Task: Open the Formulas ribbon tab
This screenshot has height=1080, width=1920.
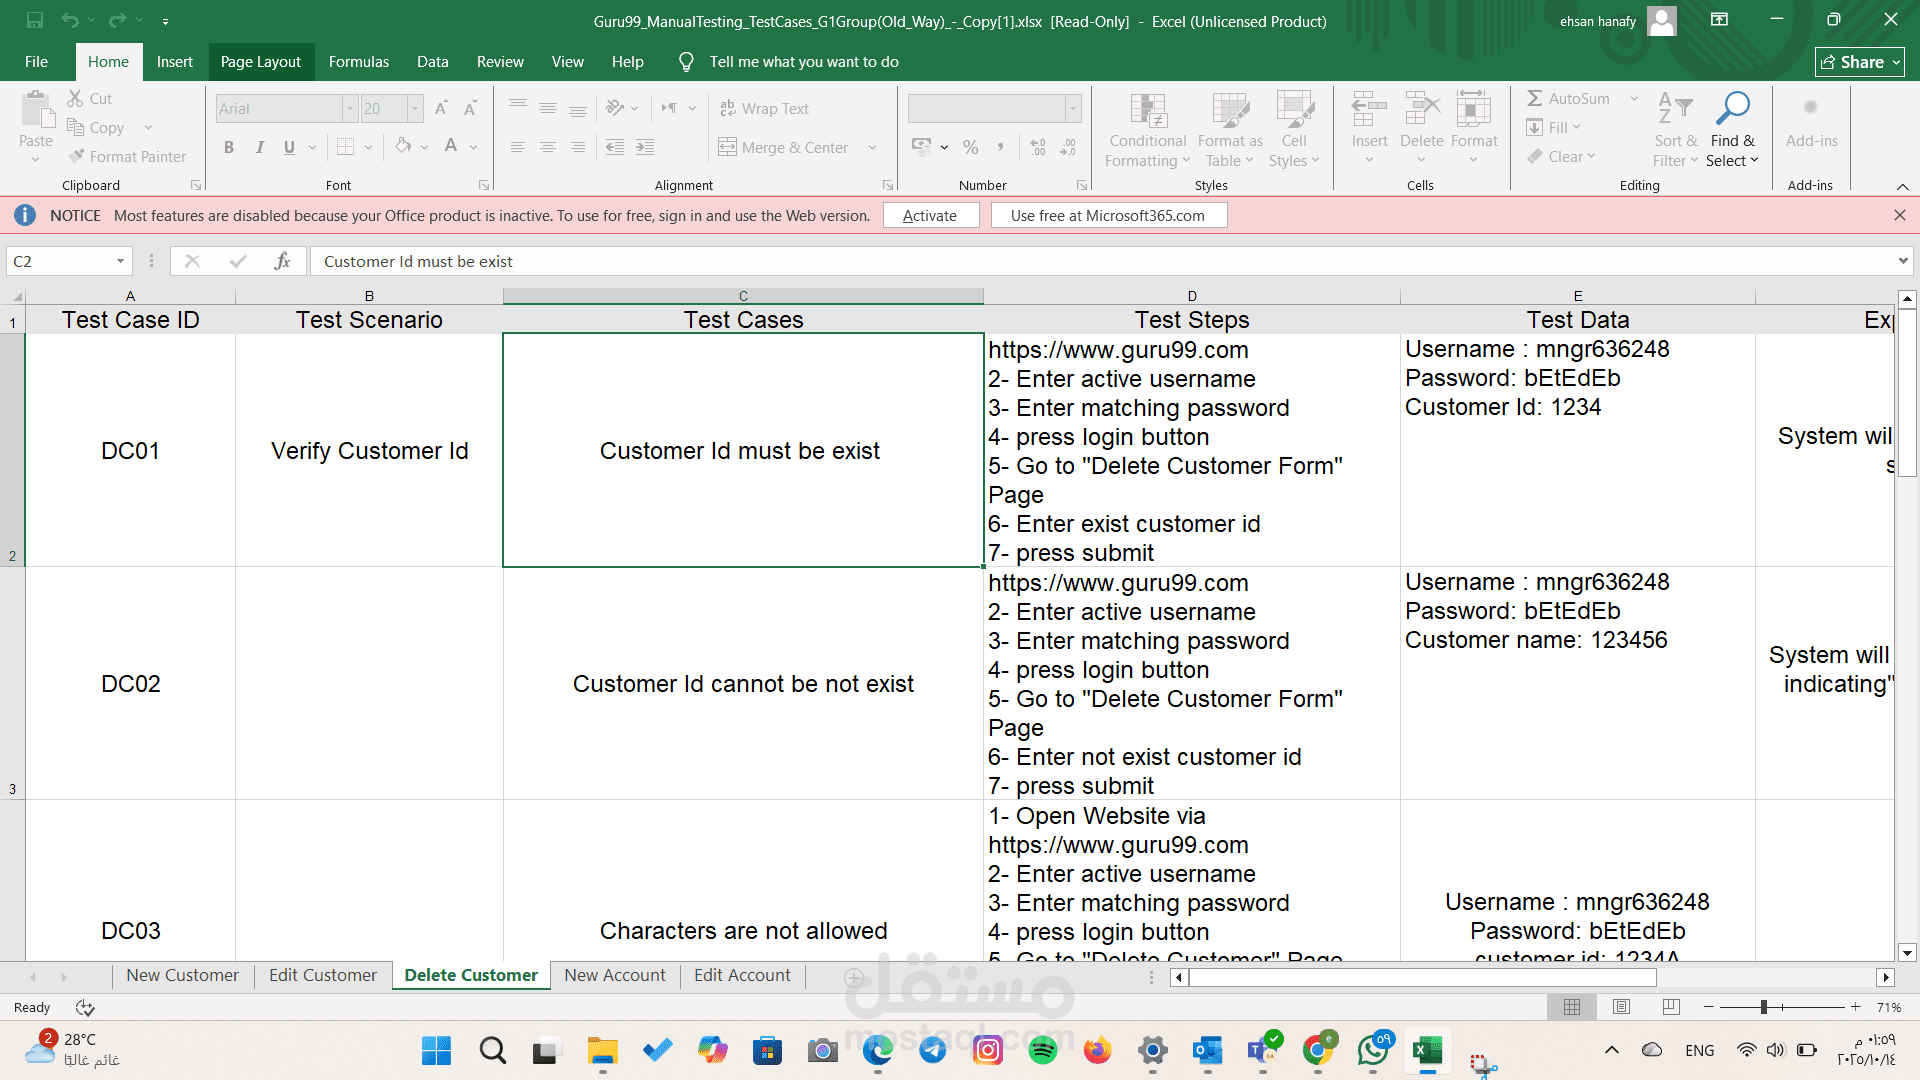Action: pyautogui.click(x=358, y=62)
